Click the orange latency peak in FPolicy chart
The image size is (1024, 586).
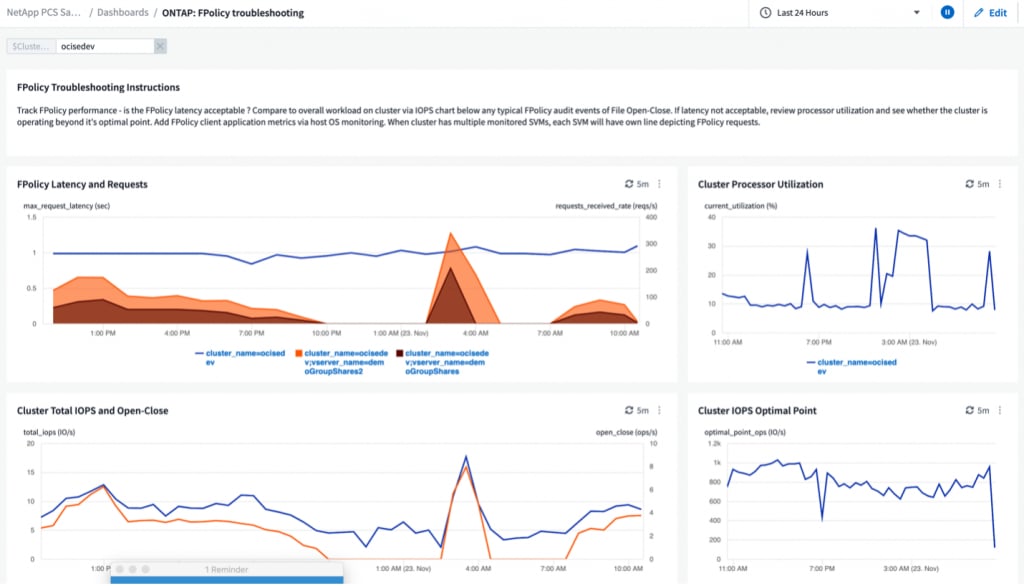pyautogui.click(x=451, y=234)
